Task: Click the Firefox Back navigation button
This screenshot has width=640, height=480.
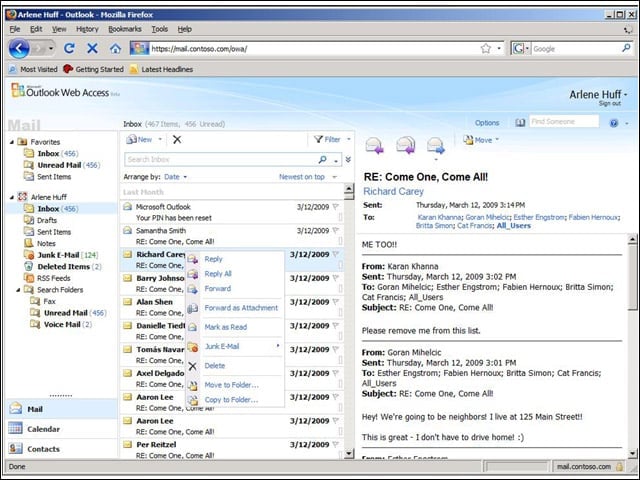Action: [19, 49]
